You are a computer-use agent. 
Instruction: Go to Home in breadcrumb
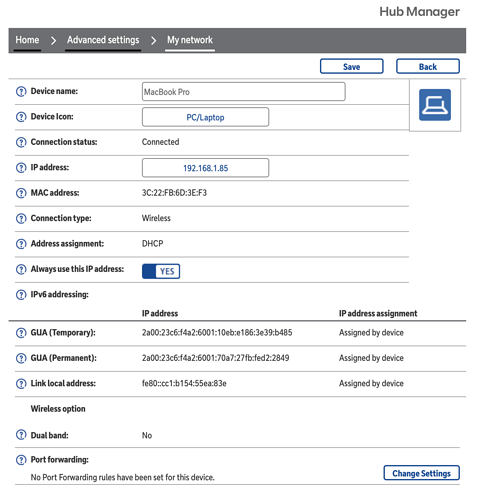[x=27, y=40]
